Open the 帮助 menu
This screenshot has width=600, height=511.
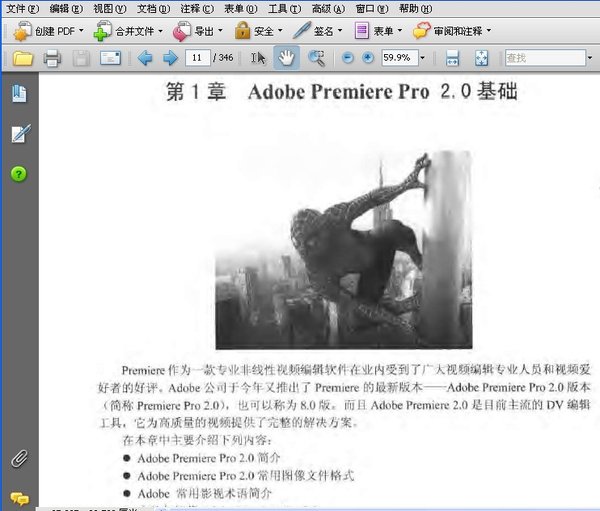tap(416, 8)
